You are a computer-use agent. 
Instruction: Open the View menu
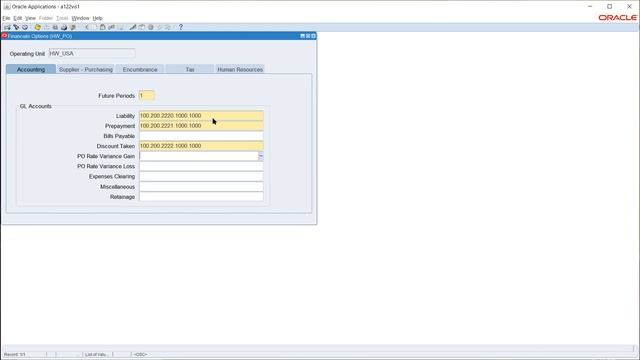click(x=31, y=18)
